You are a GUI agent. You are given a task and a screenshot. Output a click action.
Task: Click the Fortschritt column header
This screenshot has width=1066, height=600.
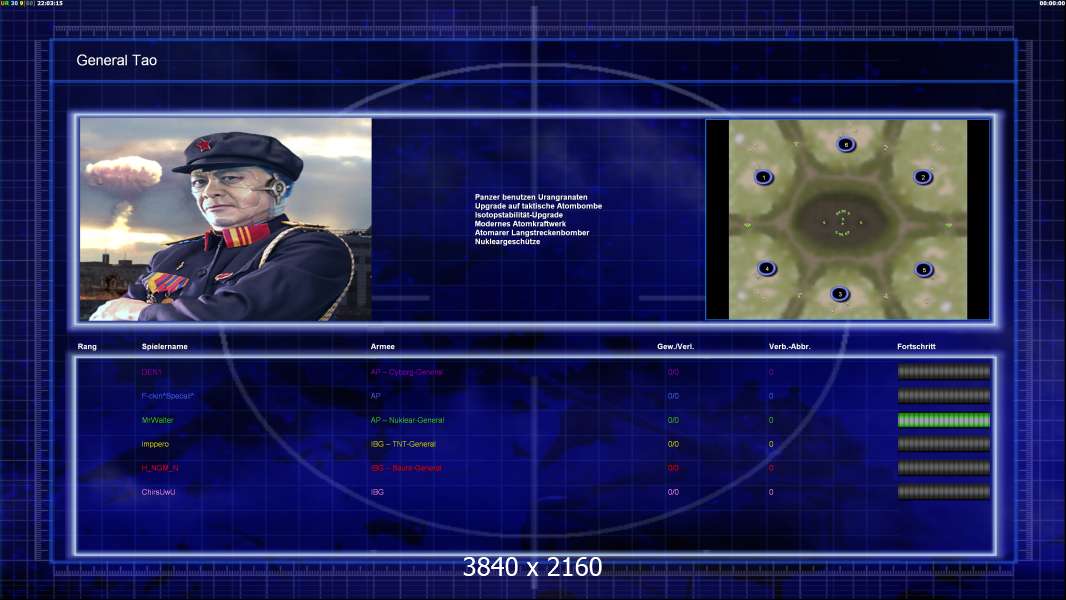pyautogui.click(x=916, y=347)
